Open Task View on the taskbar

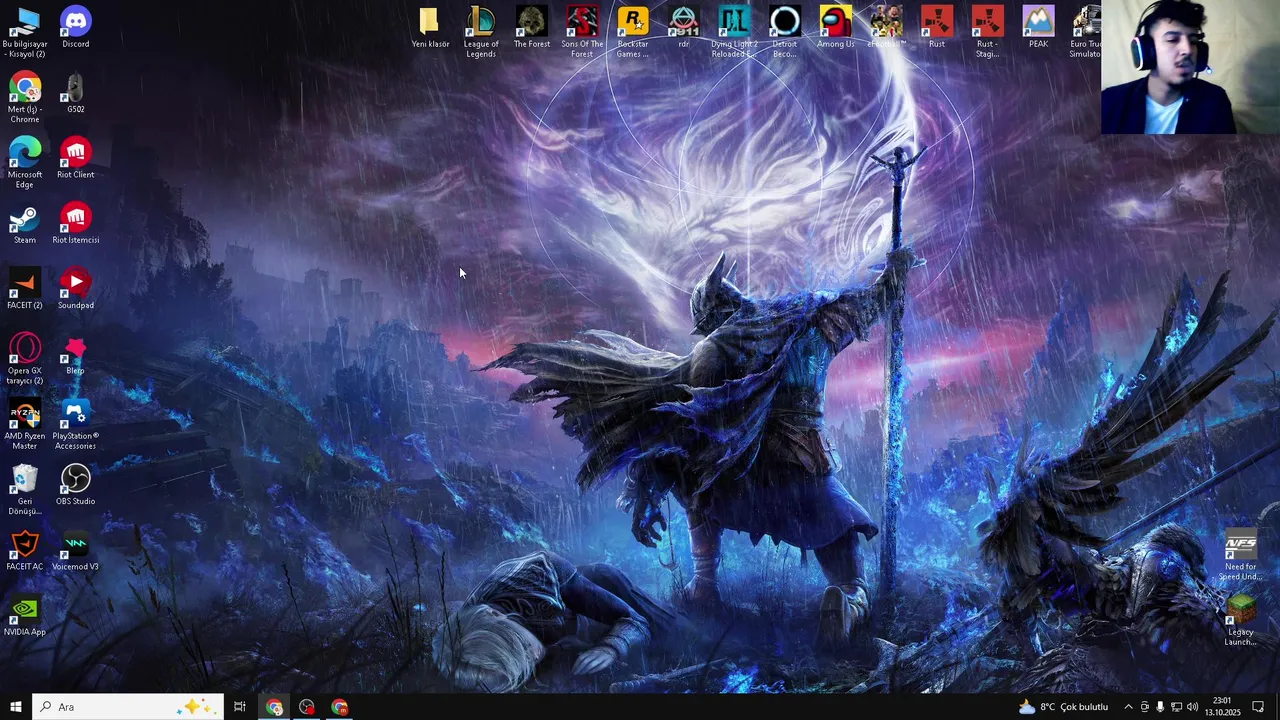[240, 707]
